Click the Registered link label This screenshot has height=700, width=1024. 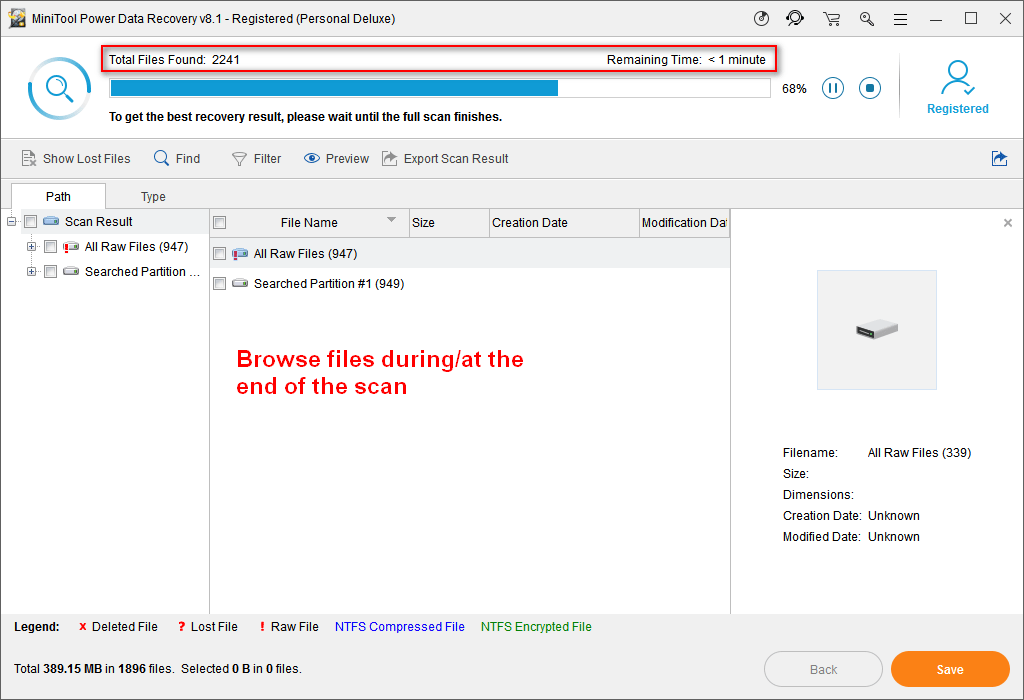click(957, 109)
